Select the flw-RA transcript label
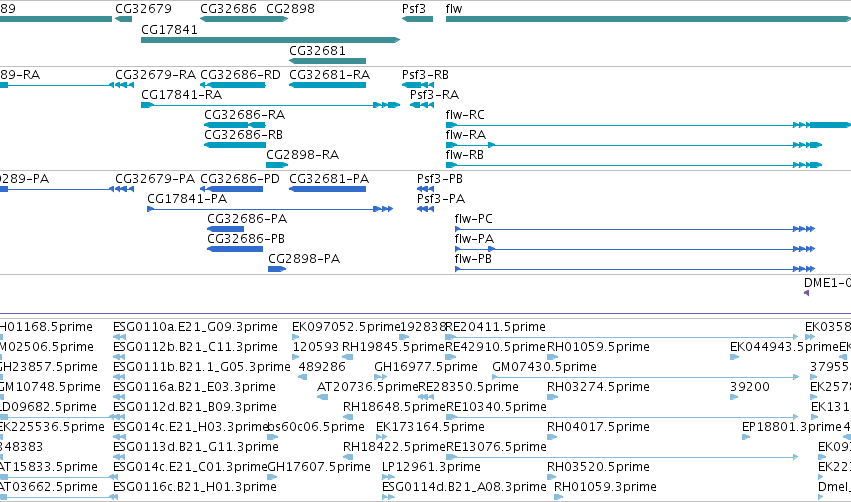Screen dimensions: 851x502 466,135
